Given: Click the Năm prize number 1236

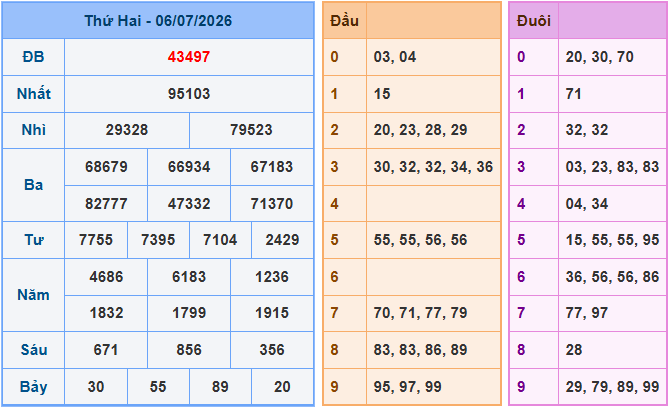Looking at the screenshot, I should coord(272,277).
